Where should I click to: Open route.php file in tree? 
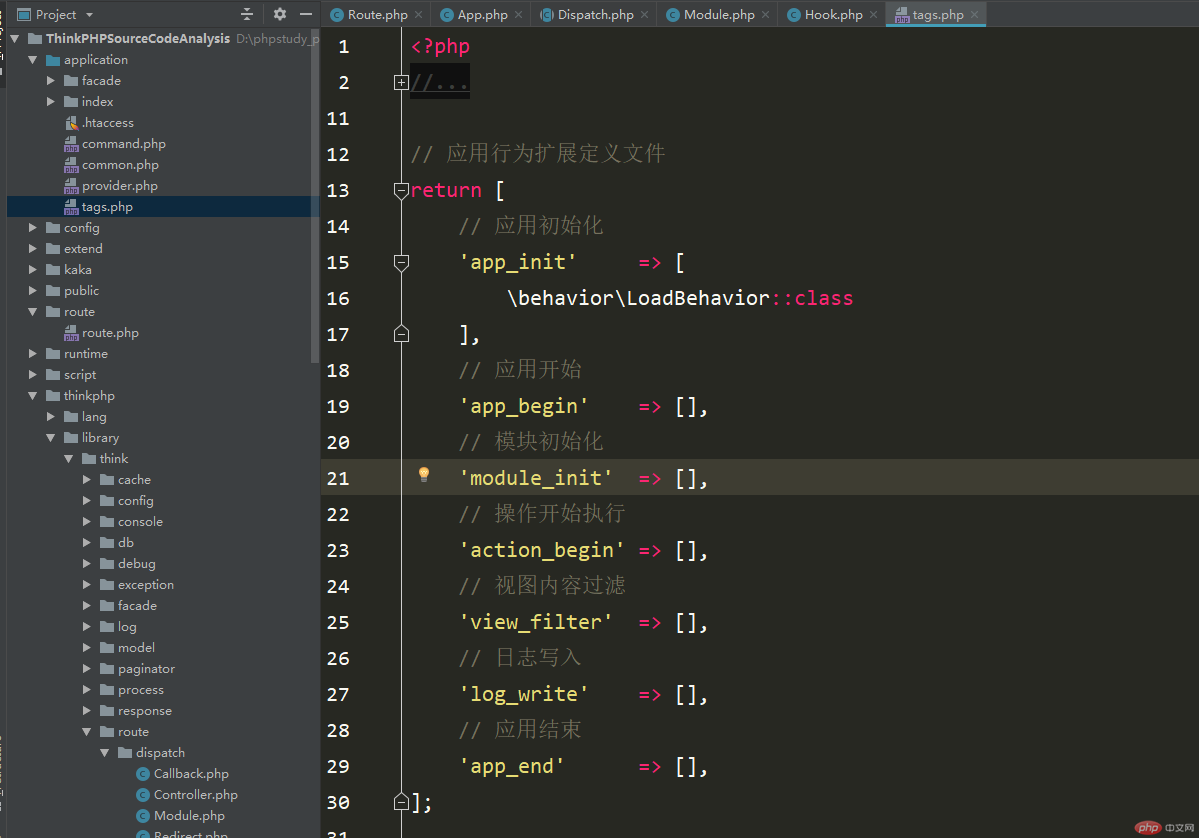tap(110, 333)
